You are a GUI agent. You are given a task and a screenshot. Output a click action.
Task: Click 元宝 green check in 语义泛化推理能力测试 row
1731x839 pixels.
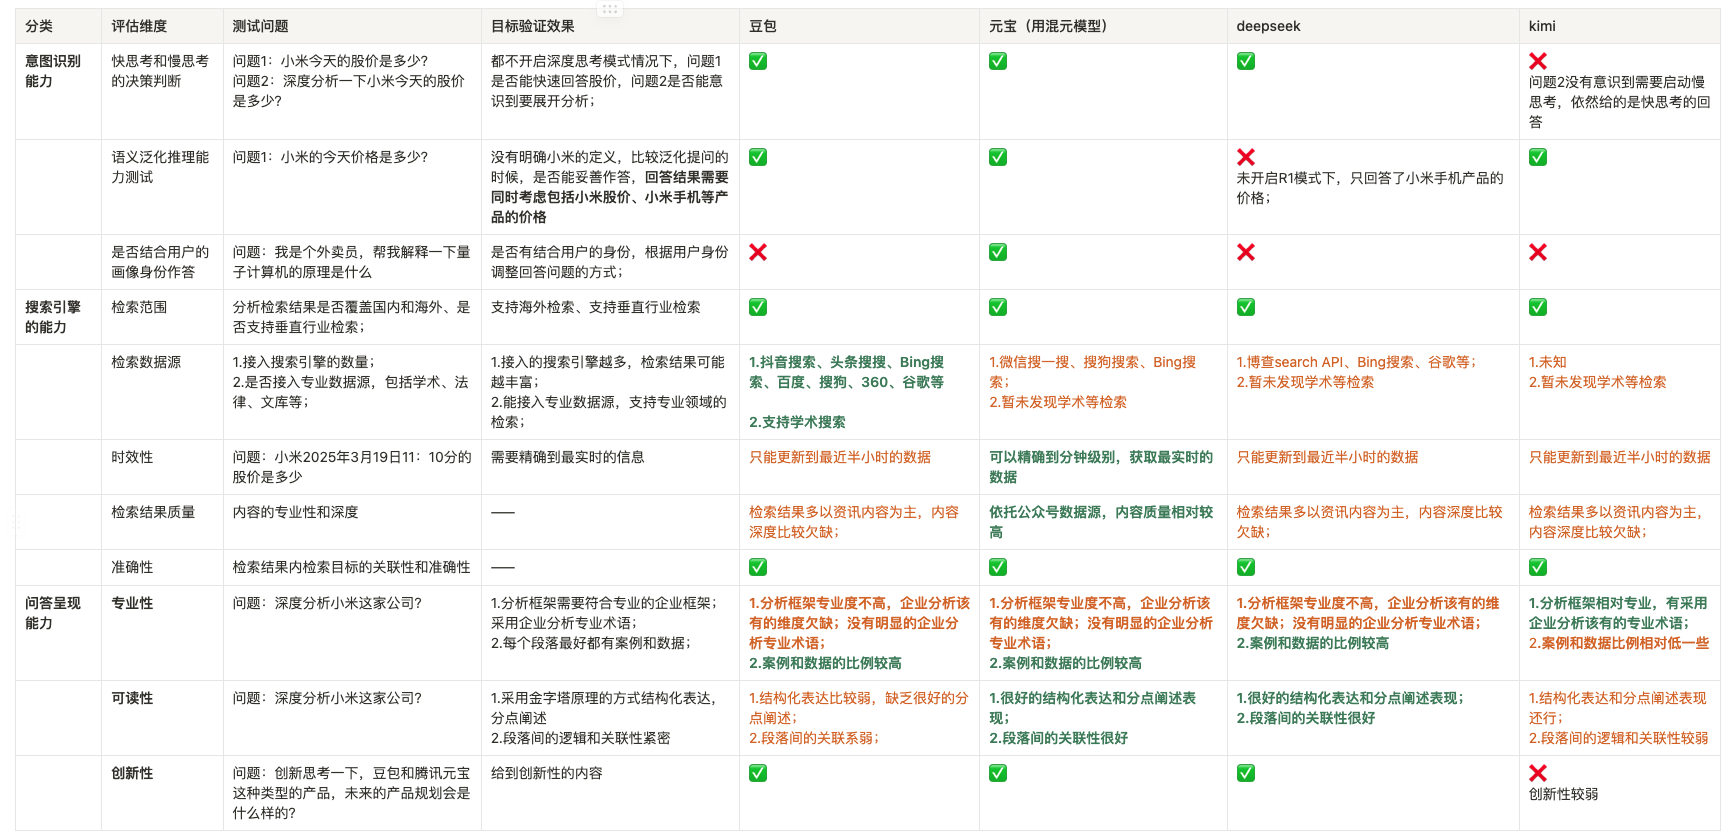pyautogui.click(x=998, y=157)
